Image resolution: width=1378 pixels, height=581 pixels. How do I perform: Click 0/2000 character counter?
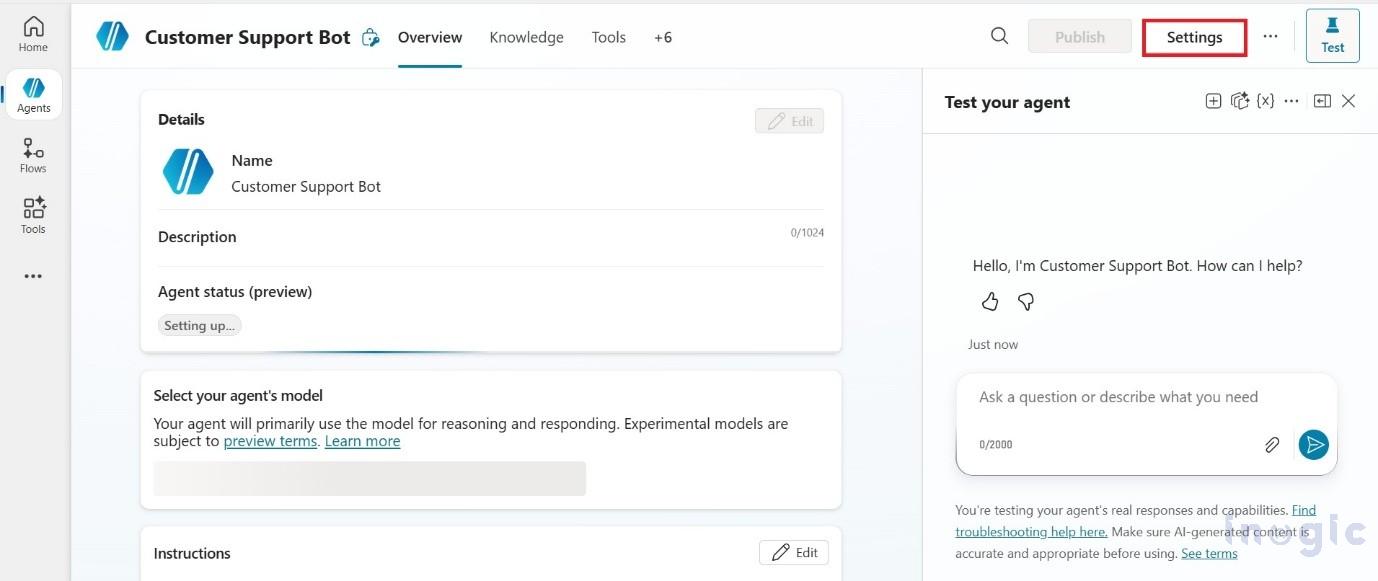coord(996,445)
